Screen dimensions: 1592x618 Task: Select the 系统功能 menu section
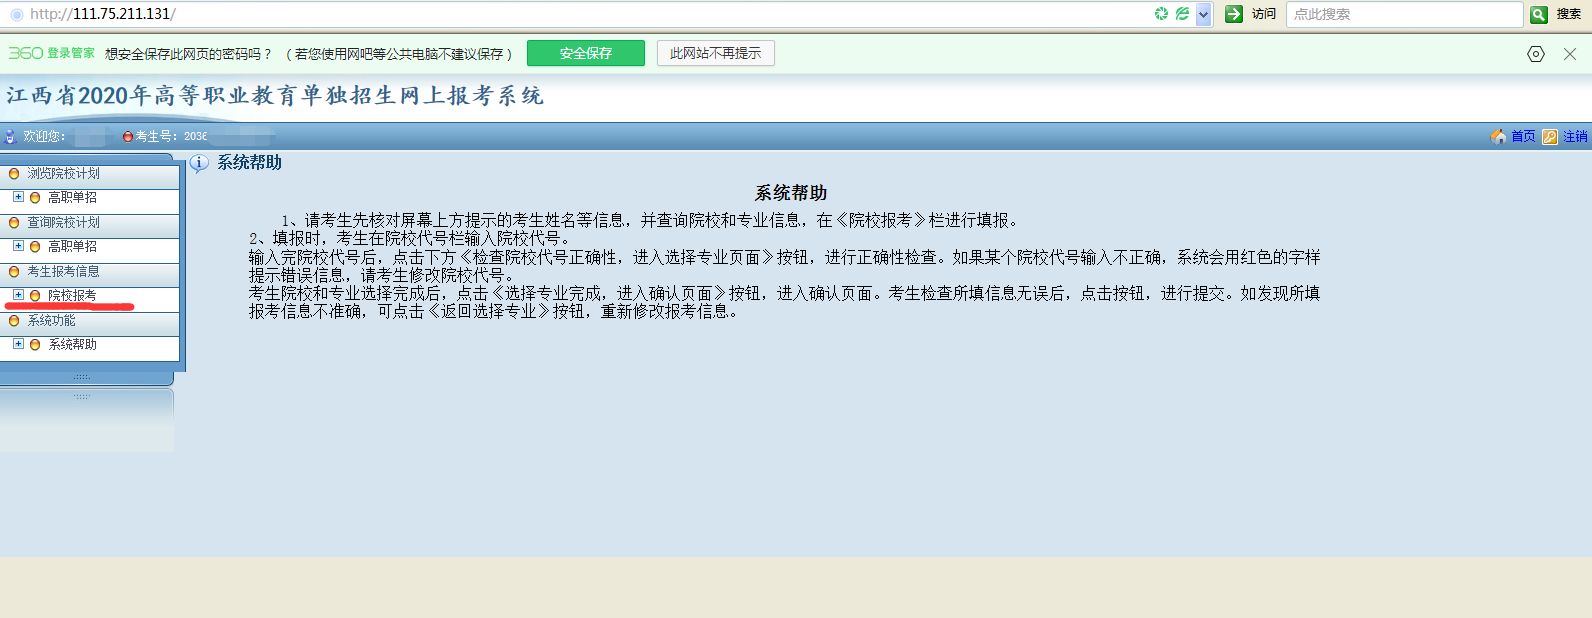51,320
